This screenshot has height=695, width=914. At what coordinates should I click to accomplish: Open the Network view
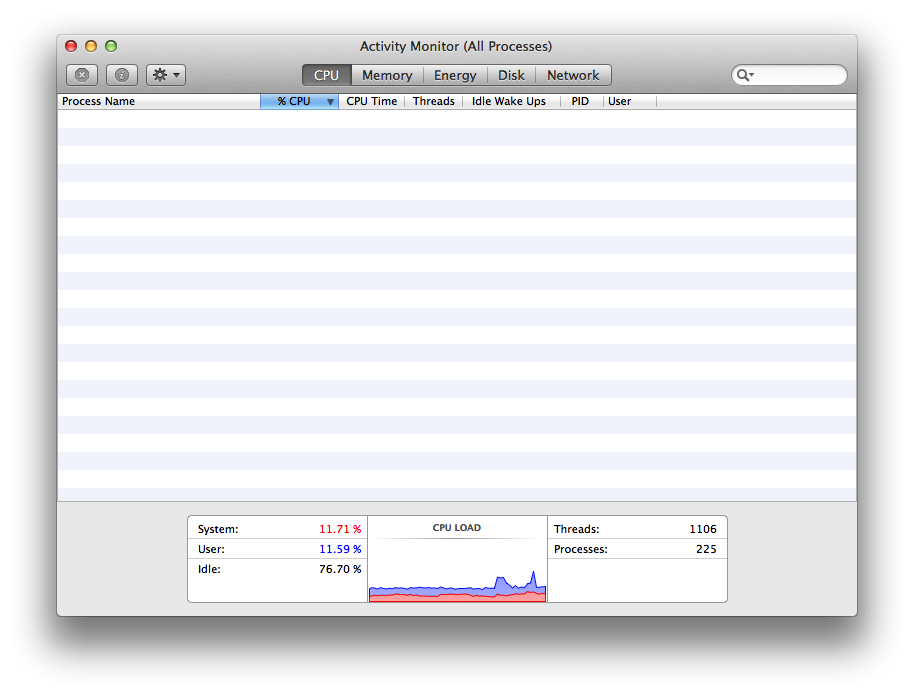tap(573, 74)
